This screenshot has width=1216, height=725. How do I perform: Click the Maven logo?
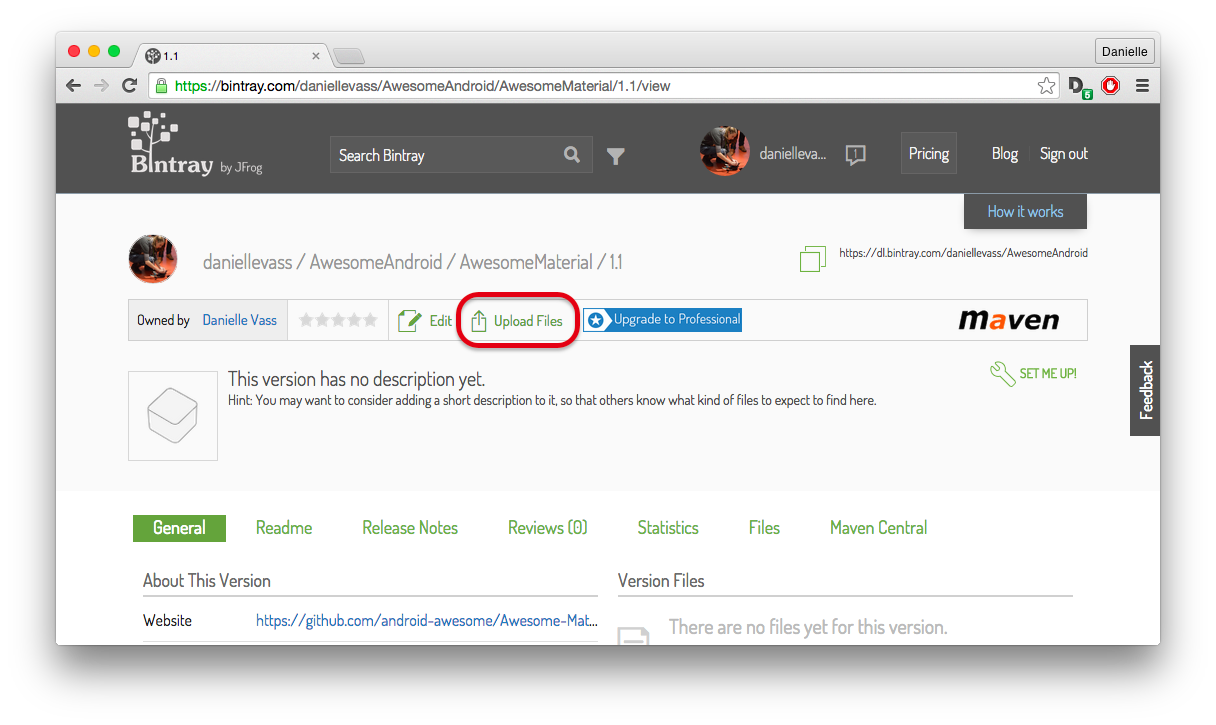tap(1008, 320)
